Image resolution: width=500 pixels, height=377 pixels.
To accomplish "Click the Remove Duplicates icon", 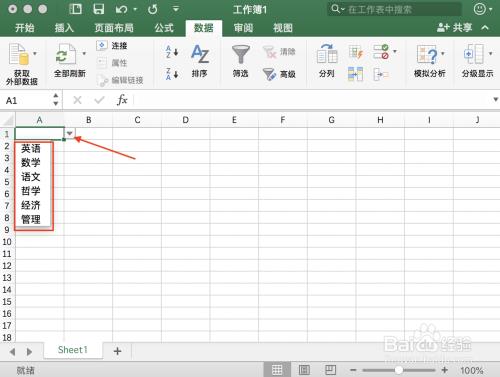I will click(x=355, y=74).
